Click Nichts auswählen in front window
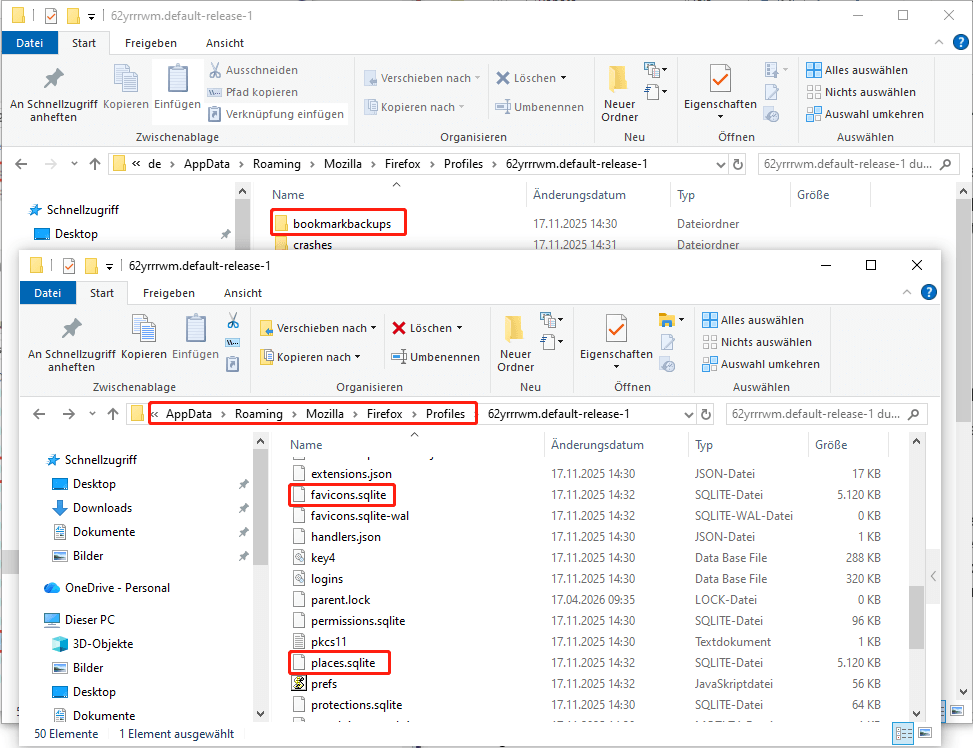The height and width of the screenshot is (748, 973). 756,342
